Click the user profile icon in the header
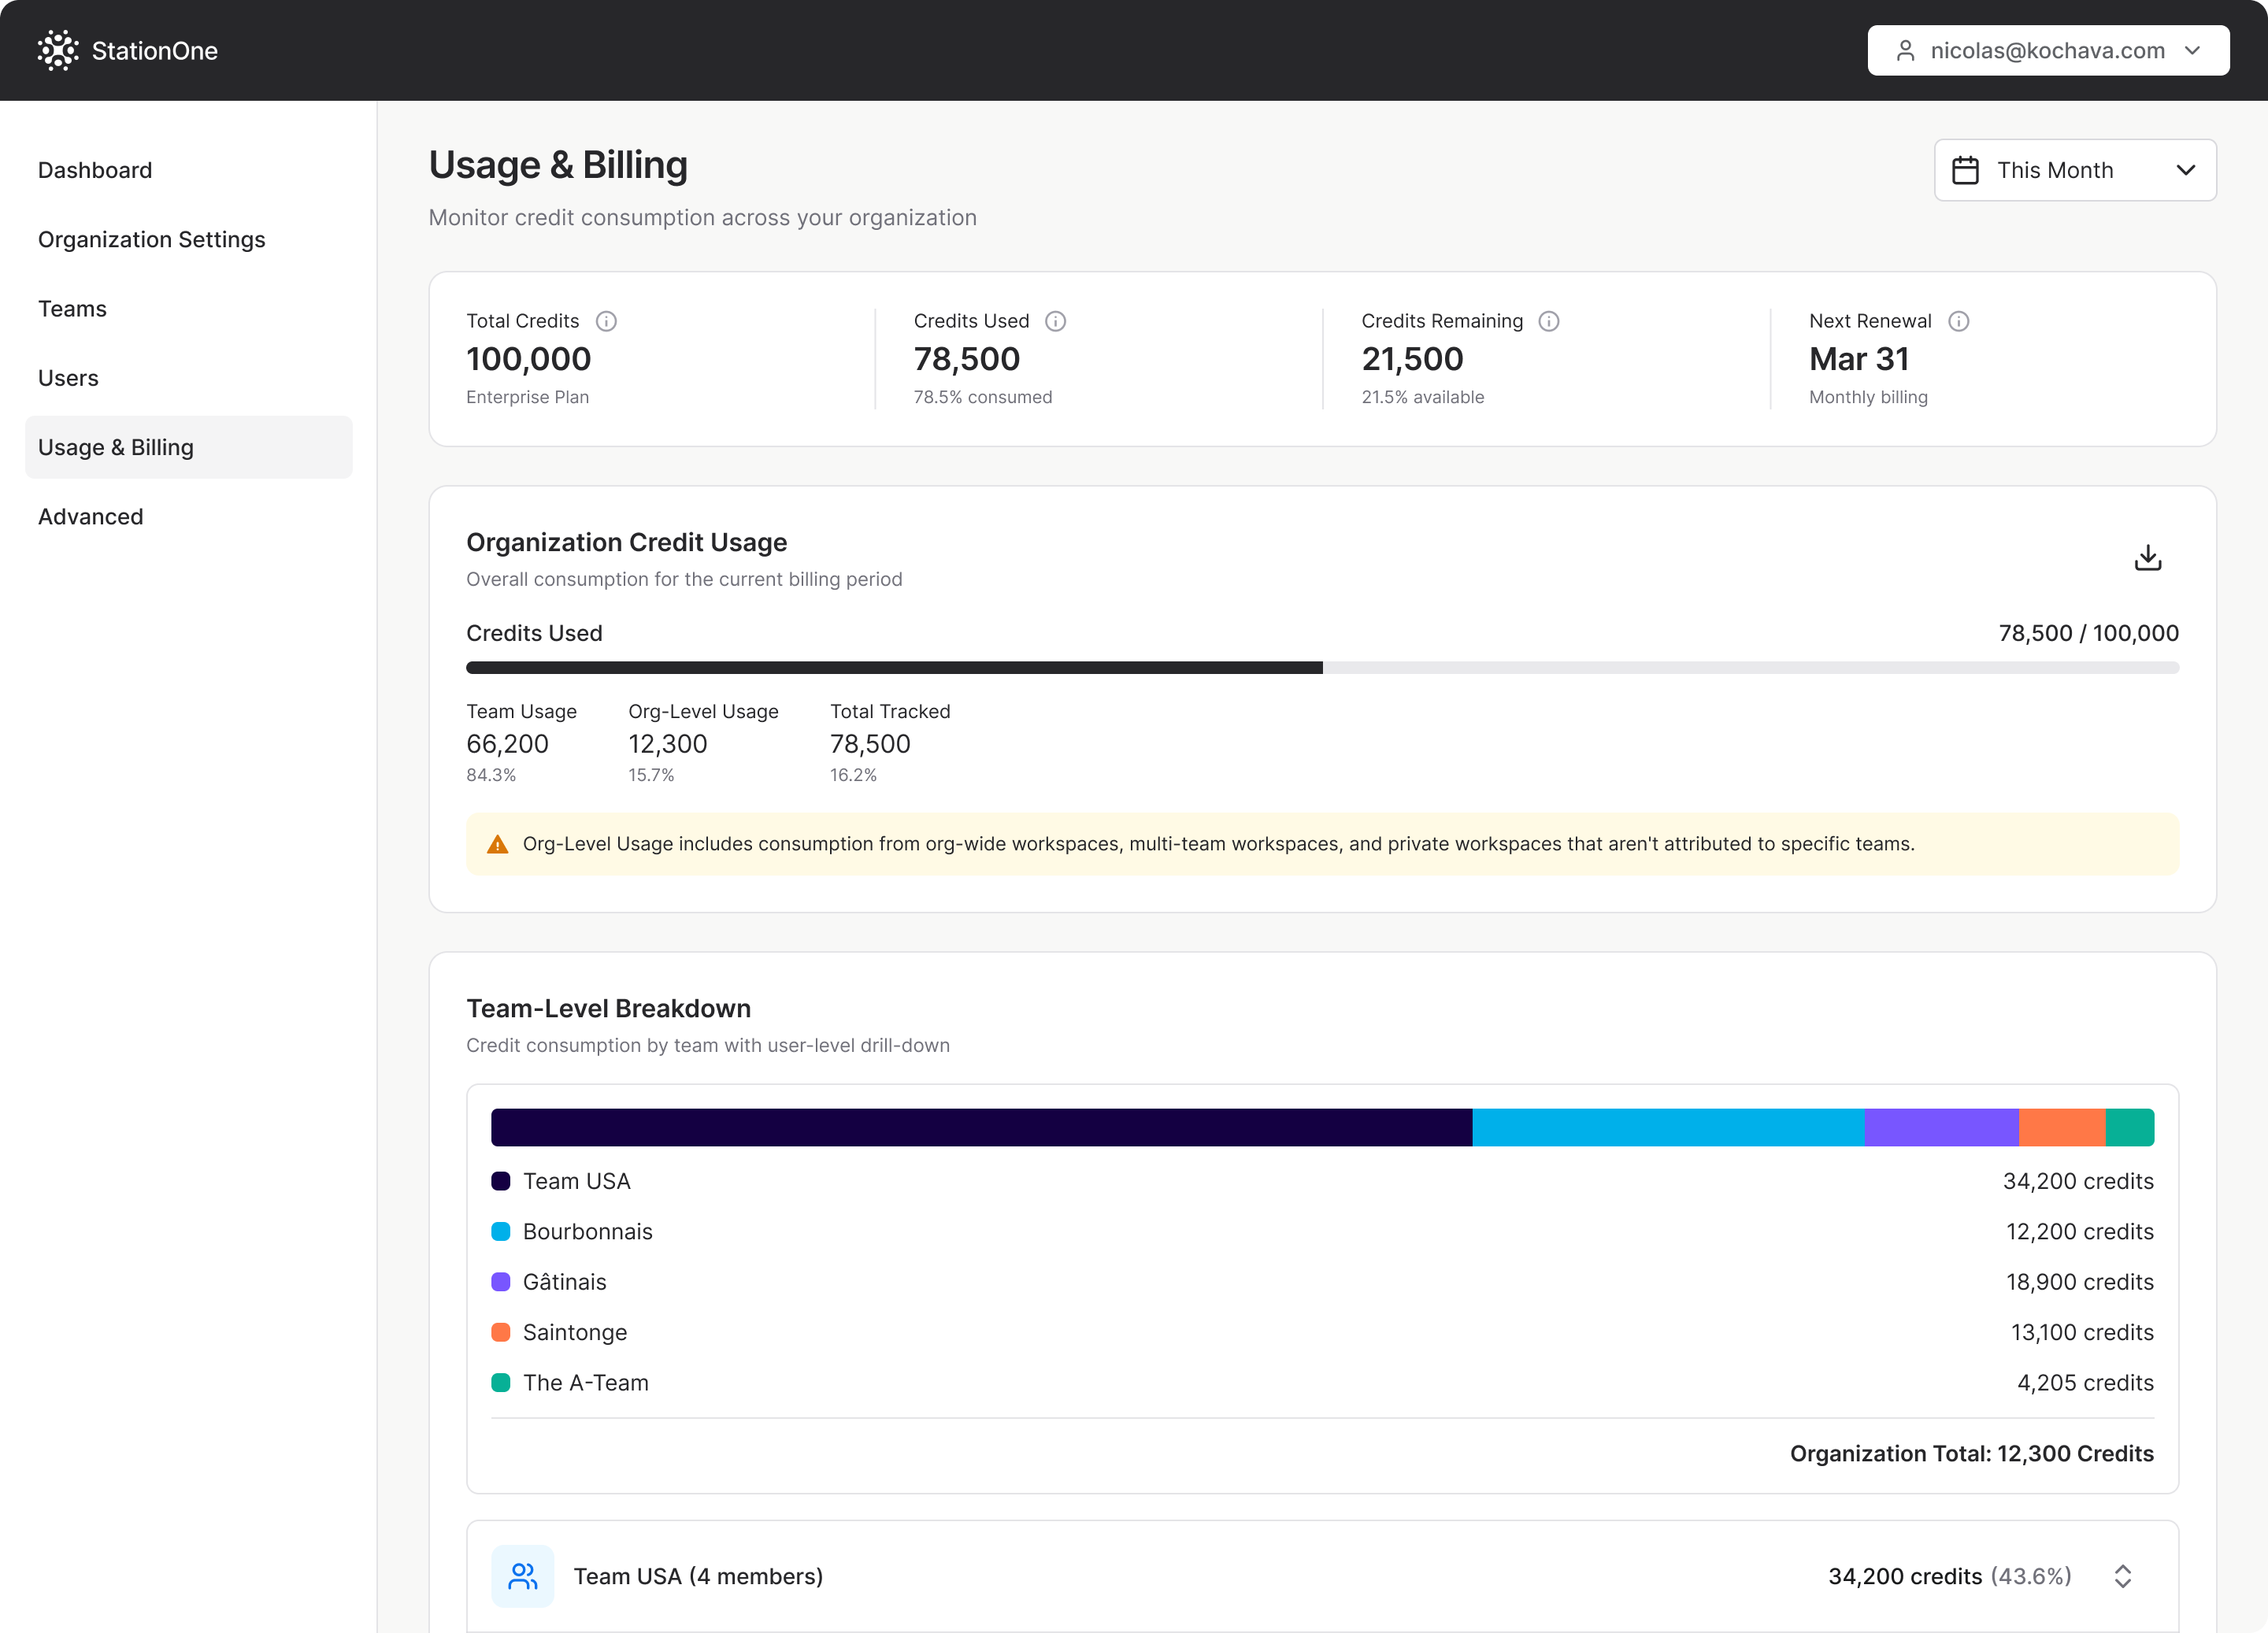2268x1633 pixels. pos(1905,50)
